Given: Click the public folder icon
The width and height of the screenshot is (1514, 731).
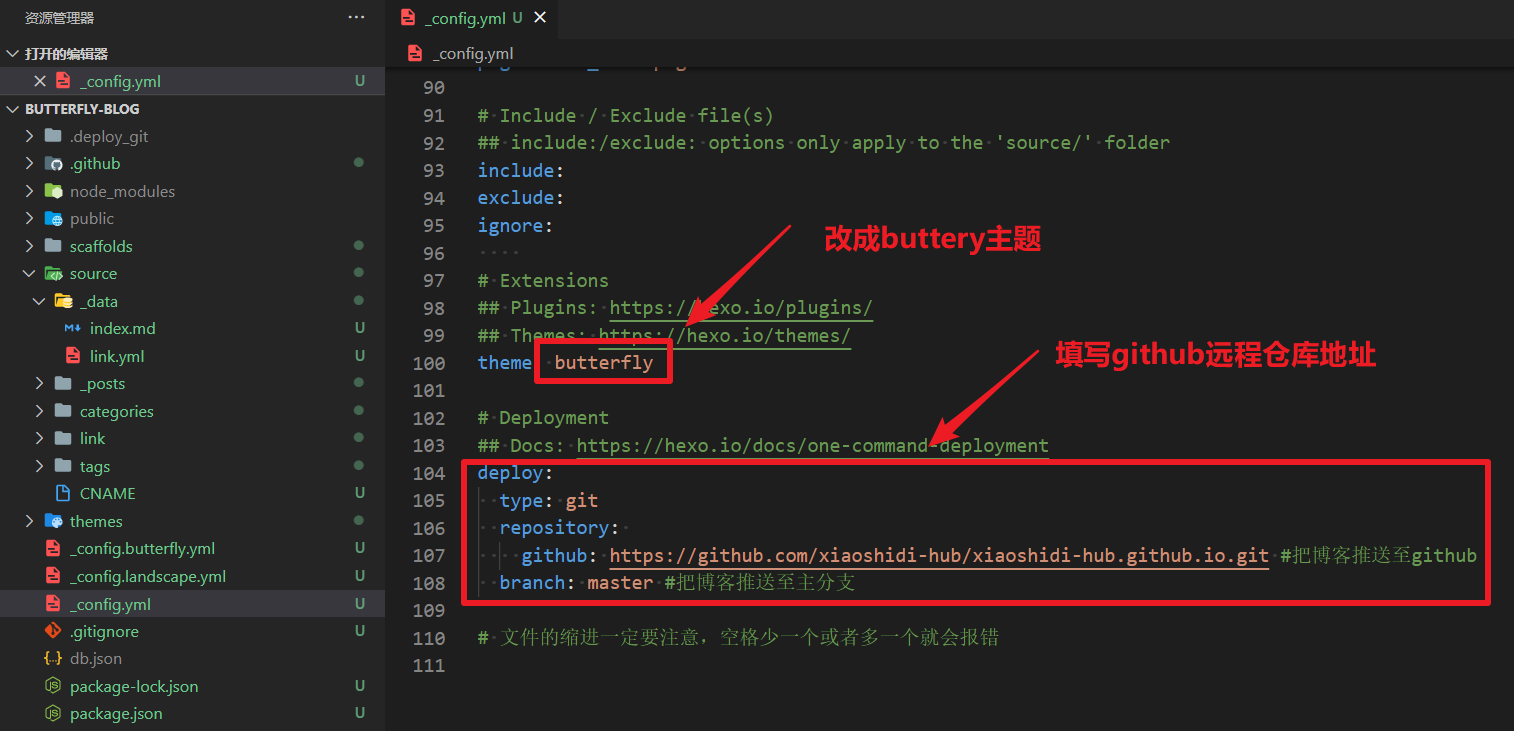Looking at the screenshot, I should tap(54, 218).
